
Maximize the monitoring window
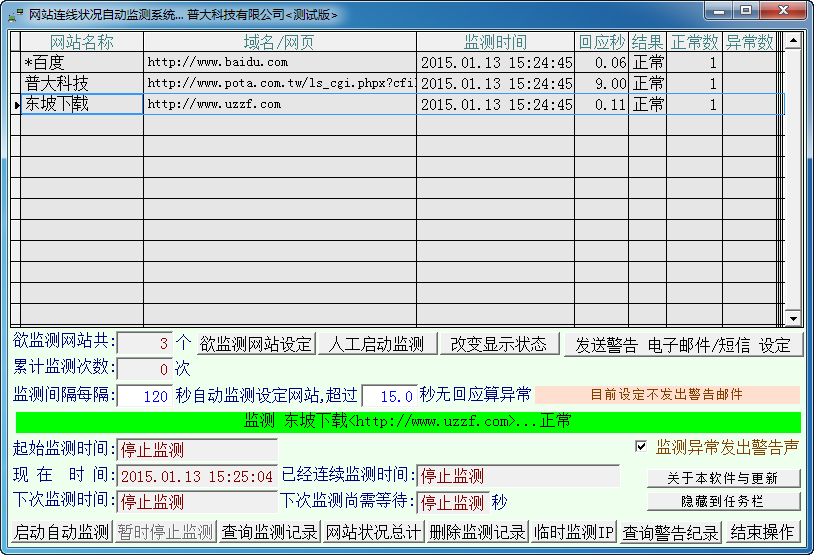[747, 10]
